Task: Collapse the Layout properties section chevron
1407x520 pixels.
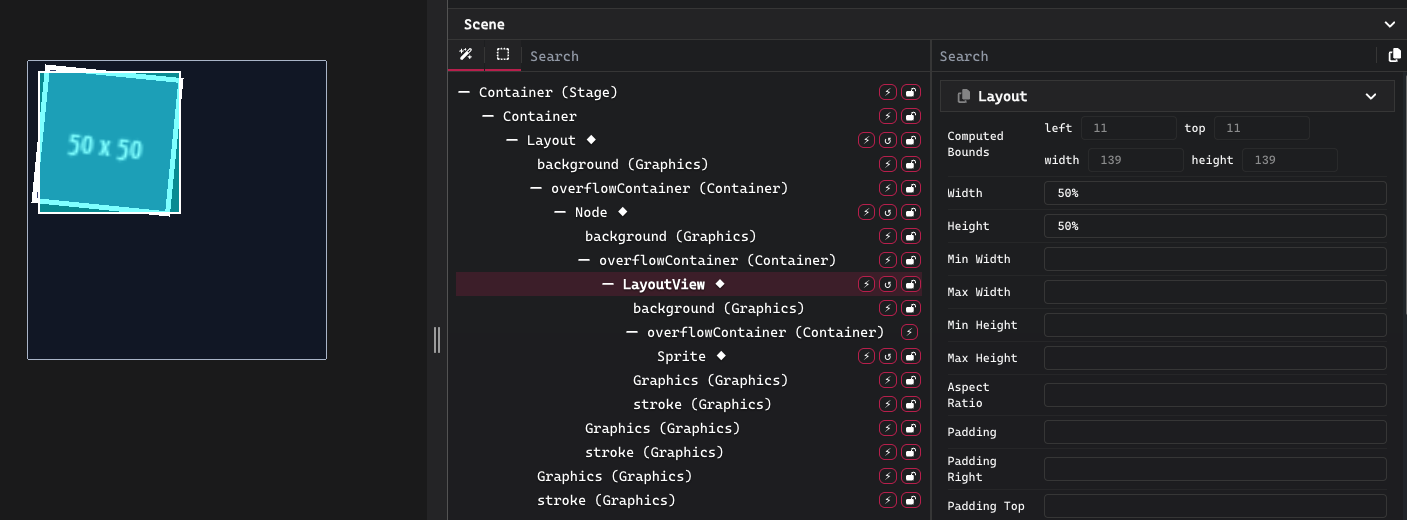Action: click(1371, 96)
